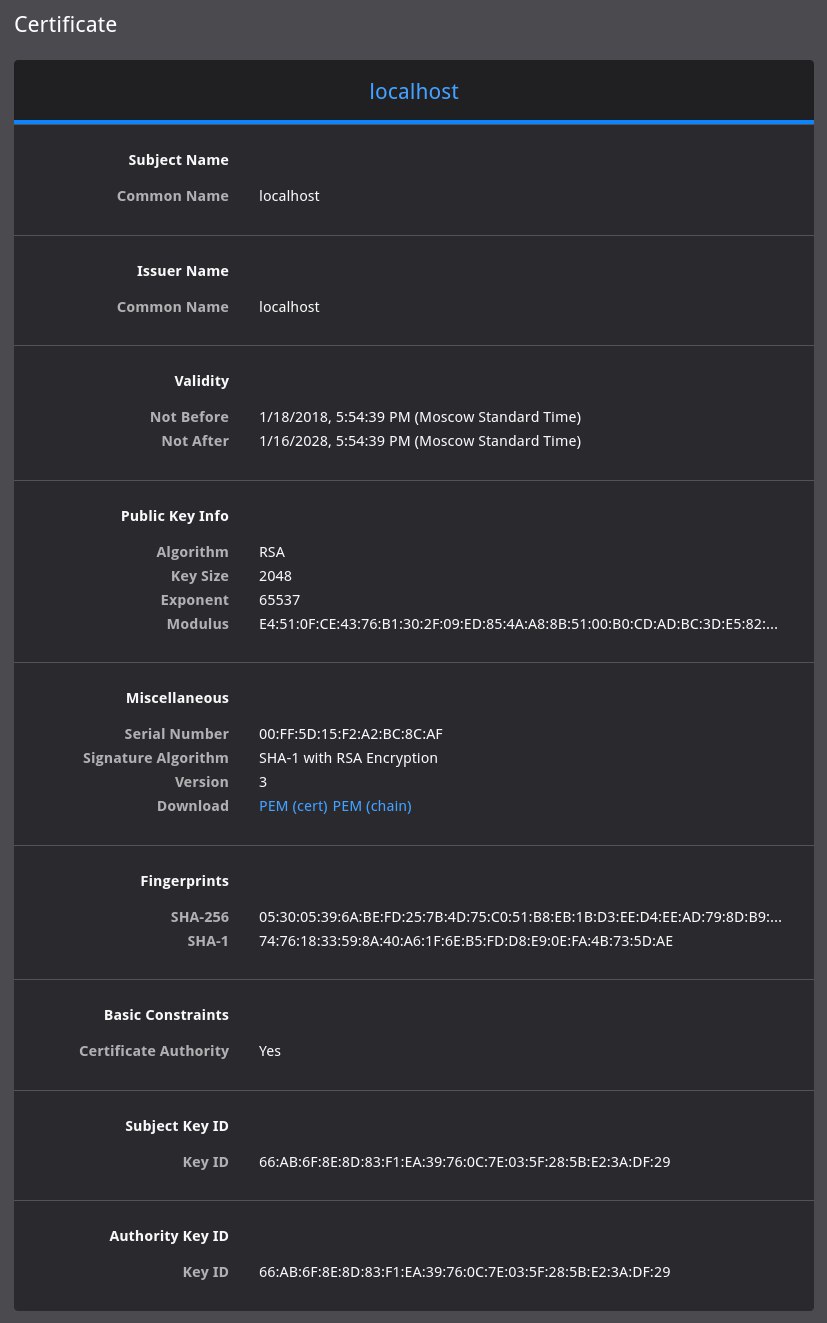Image resolution: width=827 pixels, height=1323 pixels.
Task: Click the Key Size value 2048
Action: [275, 576]
